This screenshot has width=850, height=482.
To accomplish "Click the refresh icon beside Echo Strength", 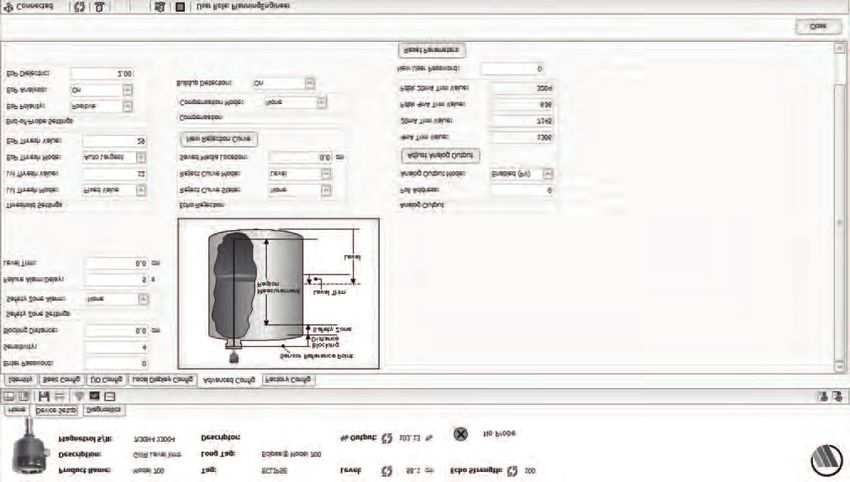I will pyautogui.click(x=512, y=469).
